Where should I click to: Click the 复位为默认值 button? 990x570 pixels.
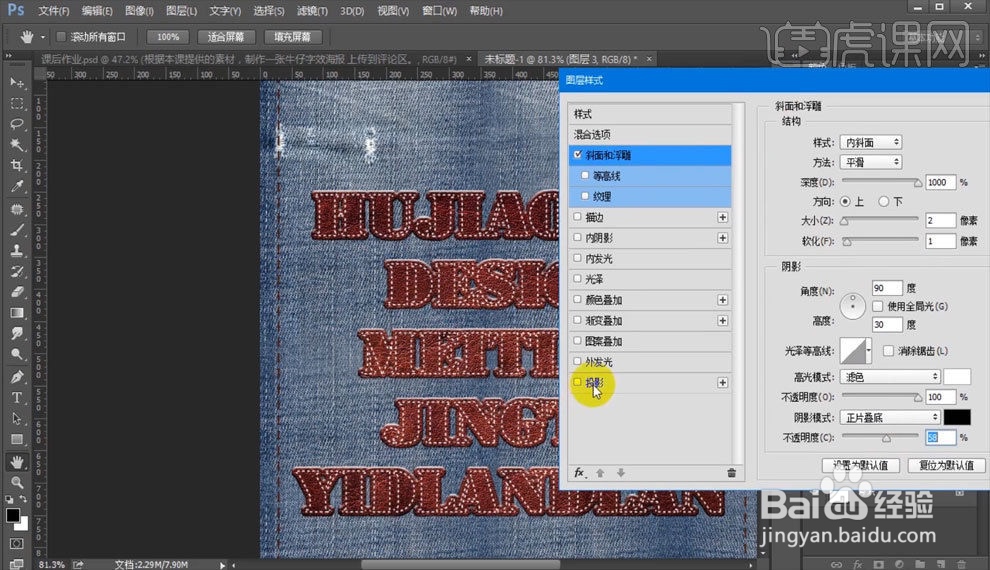946,465
